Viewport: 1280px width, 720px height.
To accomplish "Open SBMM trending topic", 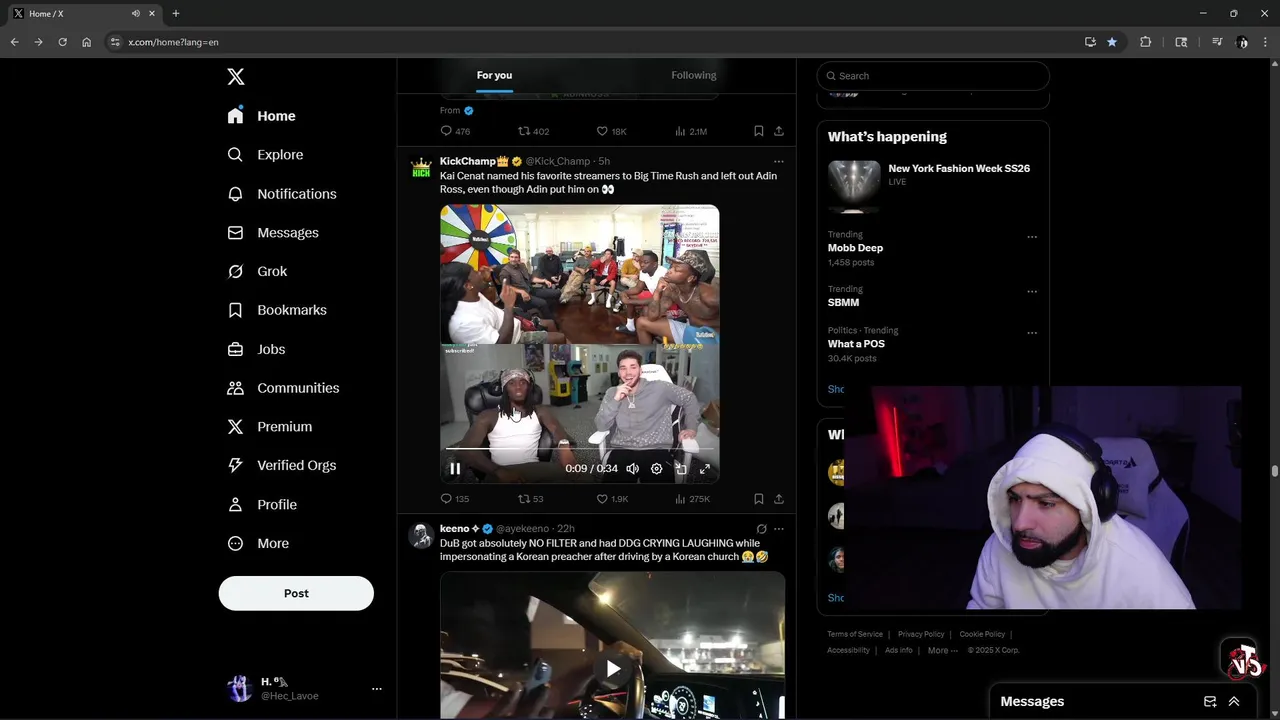I will tap(843, 302).
